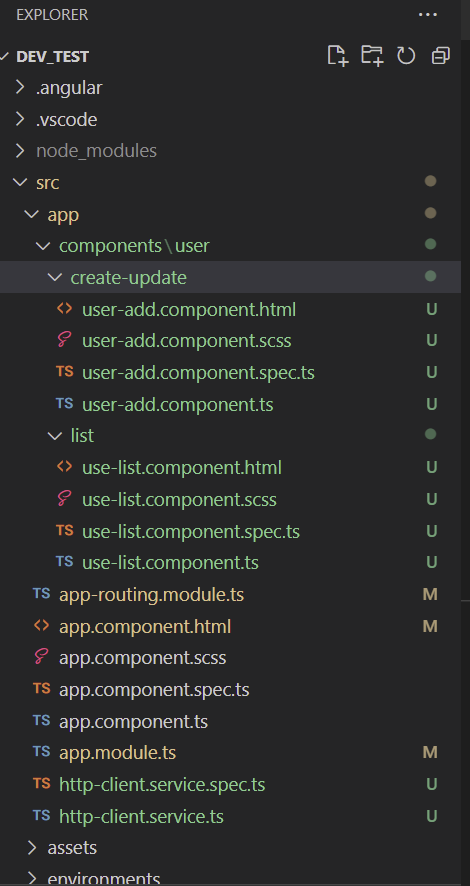
Task: Select http-client.service.ts file
Action: click(x=230, y=816)
